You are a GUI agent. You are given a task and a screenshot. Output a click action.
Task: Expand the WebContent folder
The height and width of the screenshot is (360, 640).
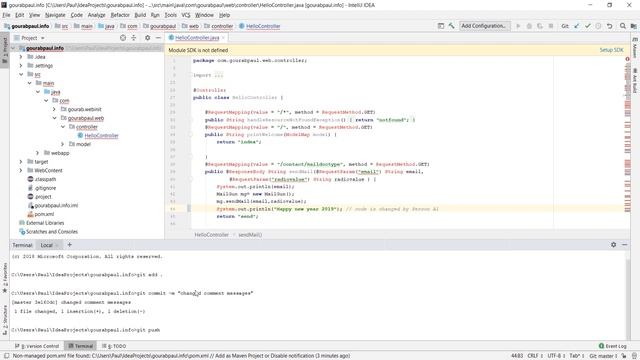click(x=21, y=170)
